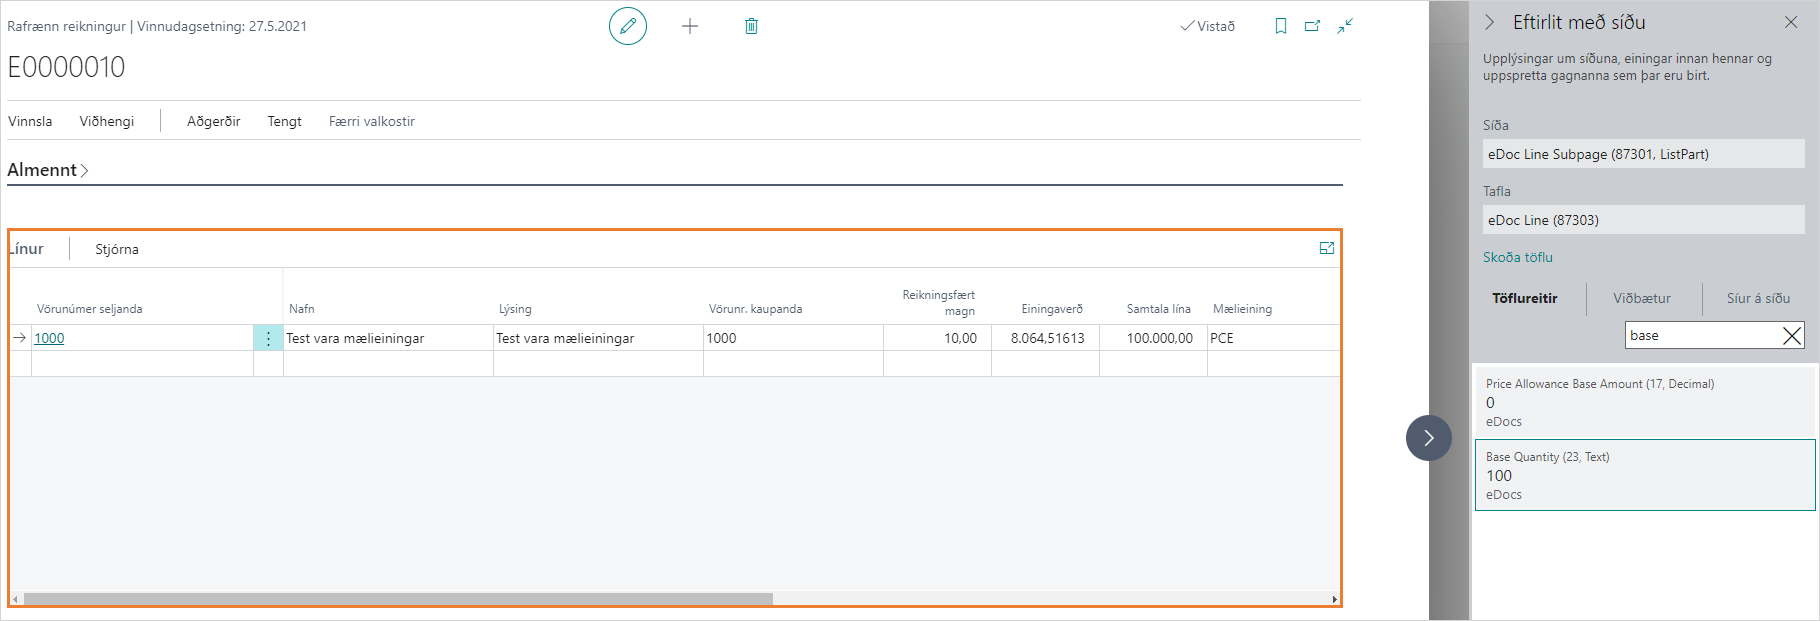Click the round next arrow button
1820x621 pixels.
pos(1428,438)
